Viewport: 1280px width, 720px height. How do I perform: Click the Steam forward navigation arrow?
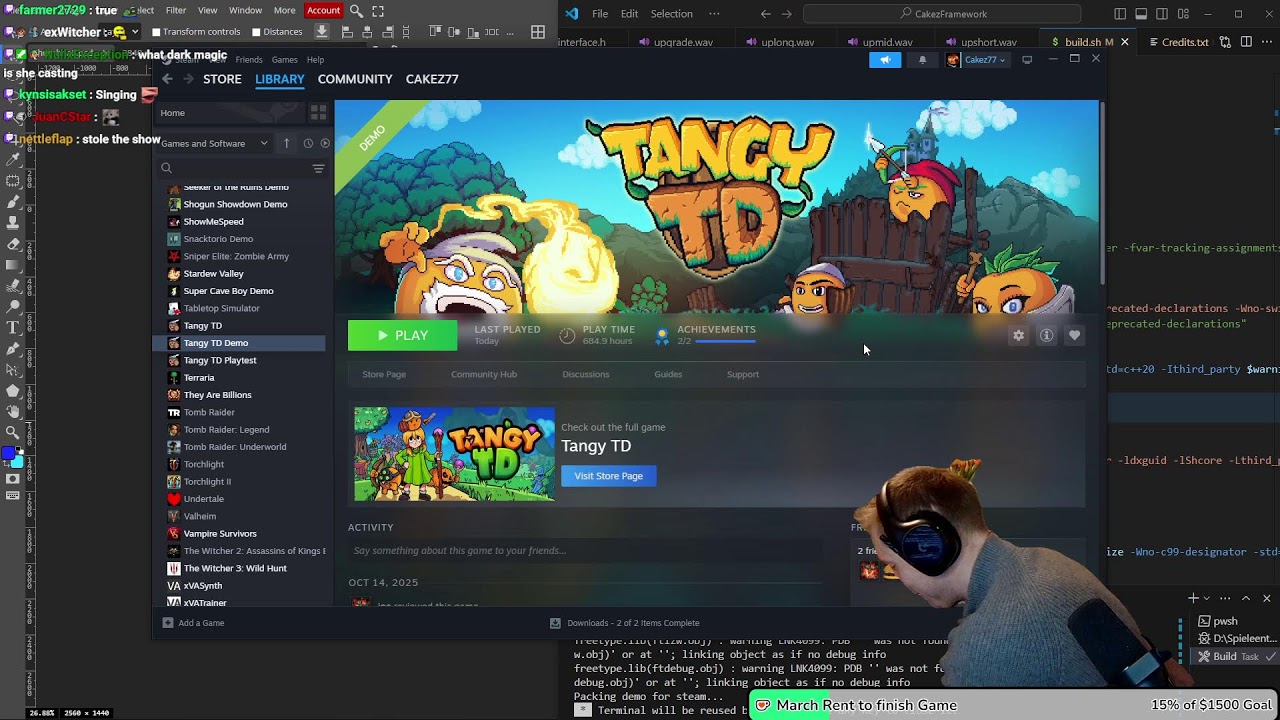[x=187, y=79]
